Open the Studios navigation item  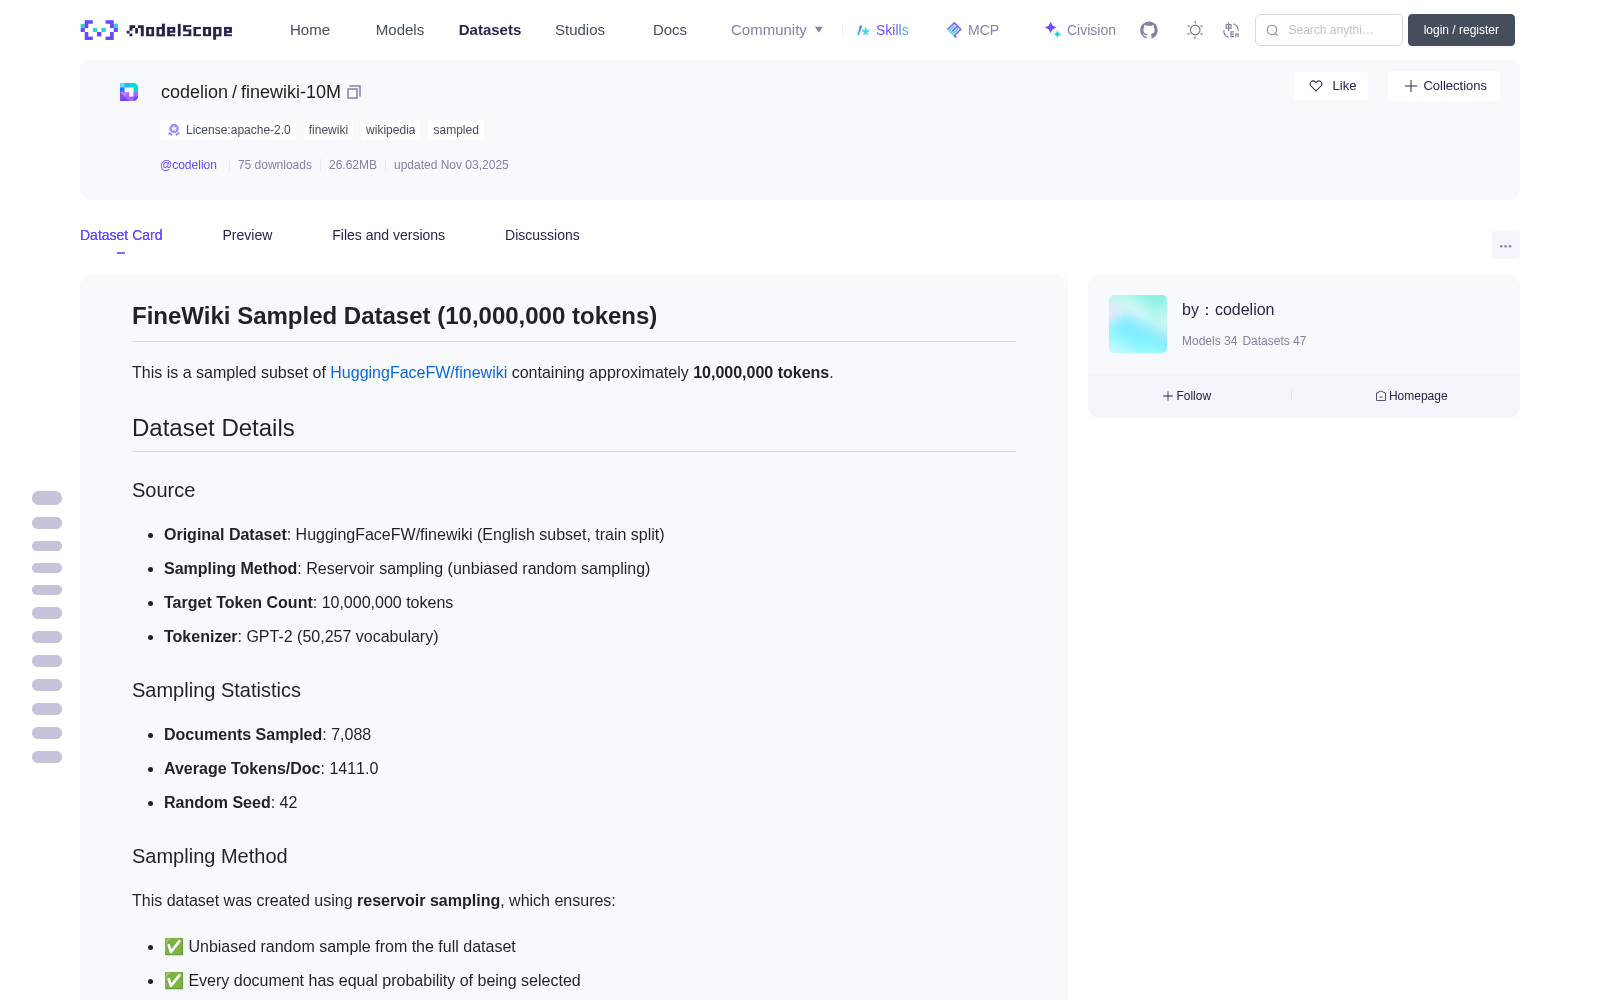point(580,30)
